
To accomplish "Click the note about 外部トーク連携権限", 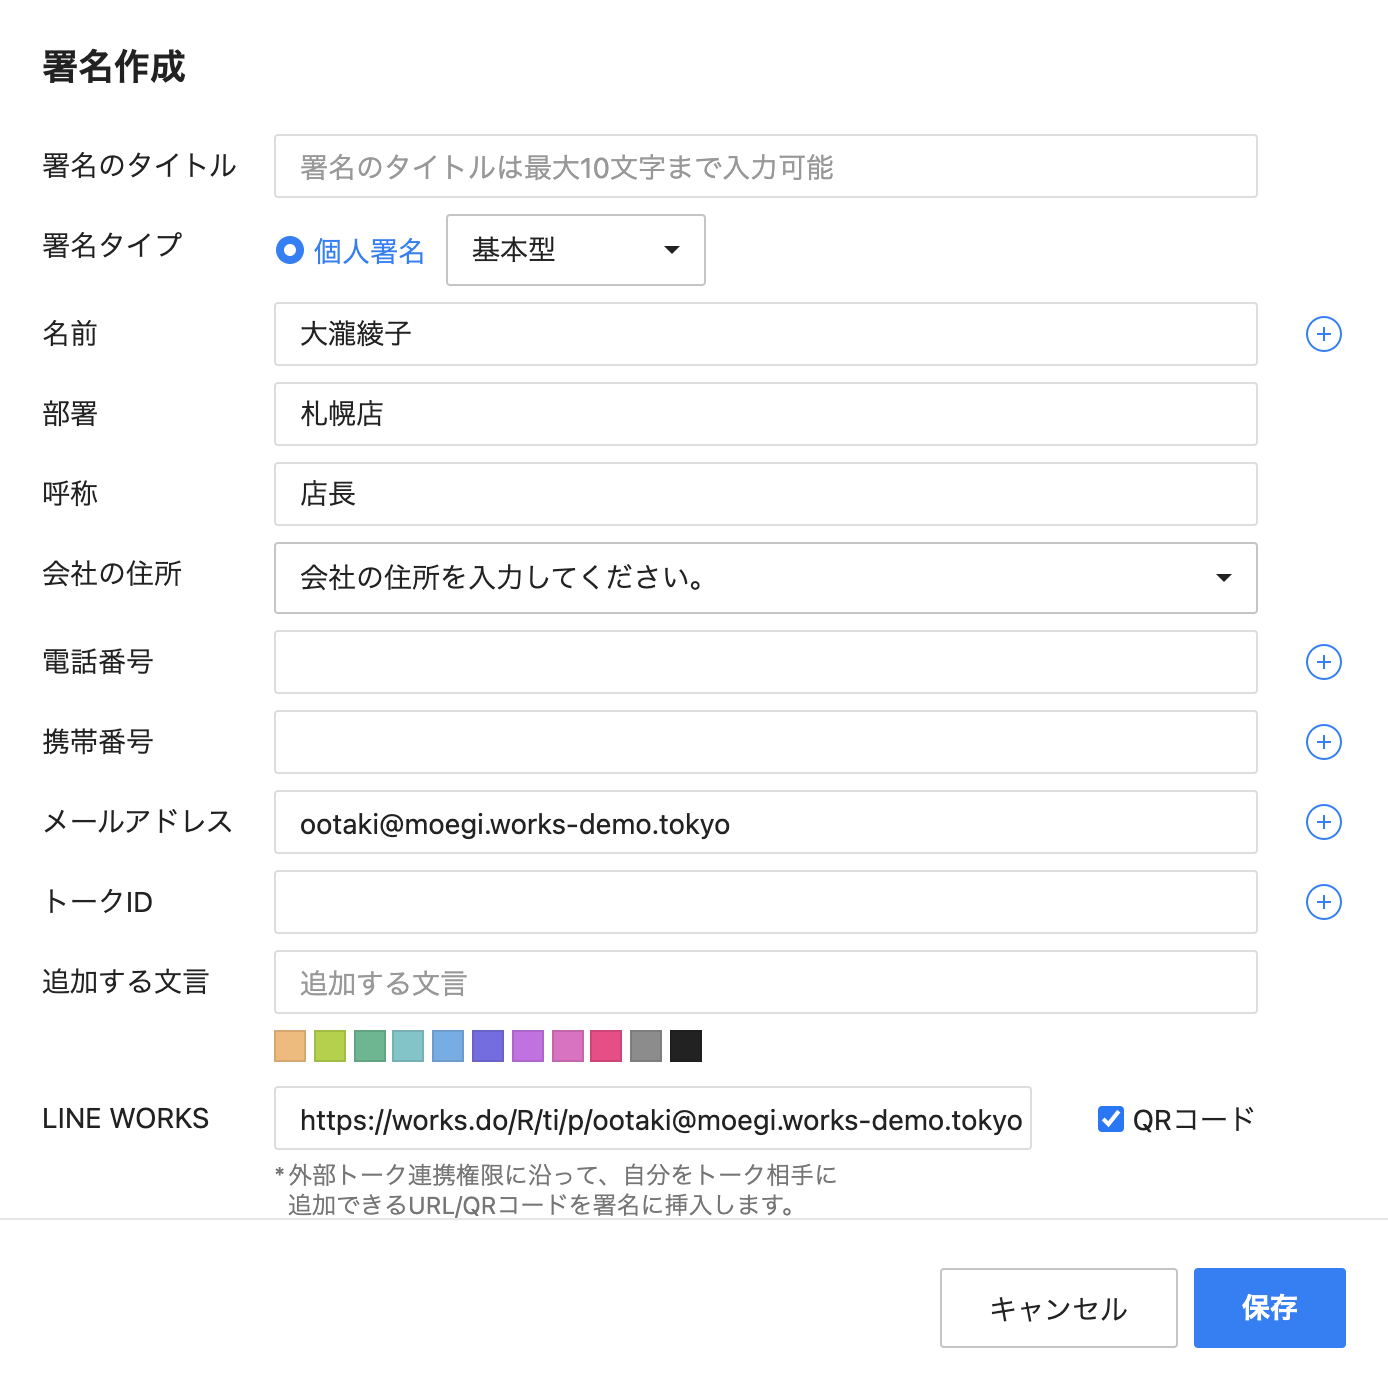I will click(x=556, y=1189).
